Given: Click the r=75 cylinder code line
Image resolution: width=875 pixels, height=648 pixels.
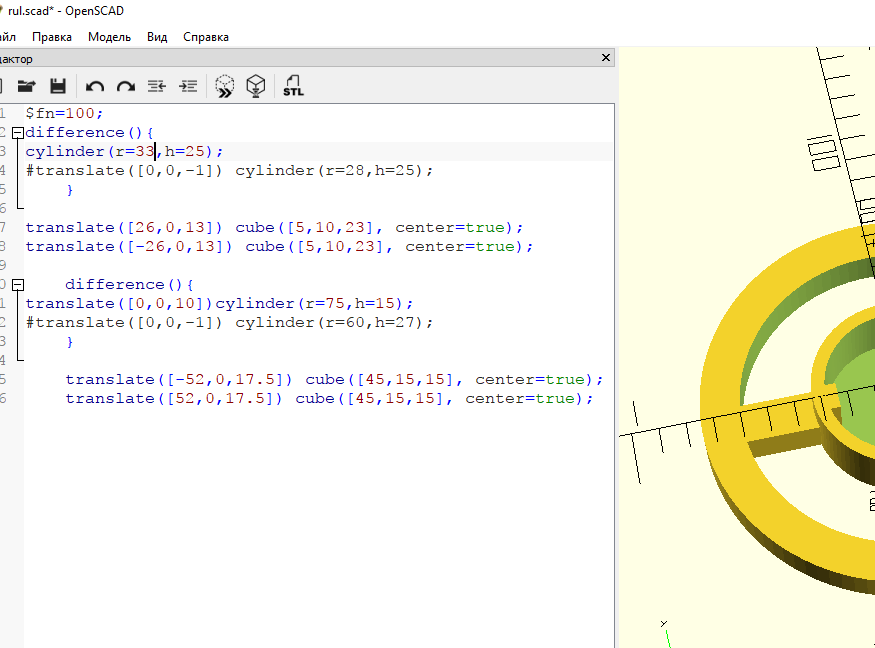Looking at the screenshot, I should click(219, 304).
